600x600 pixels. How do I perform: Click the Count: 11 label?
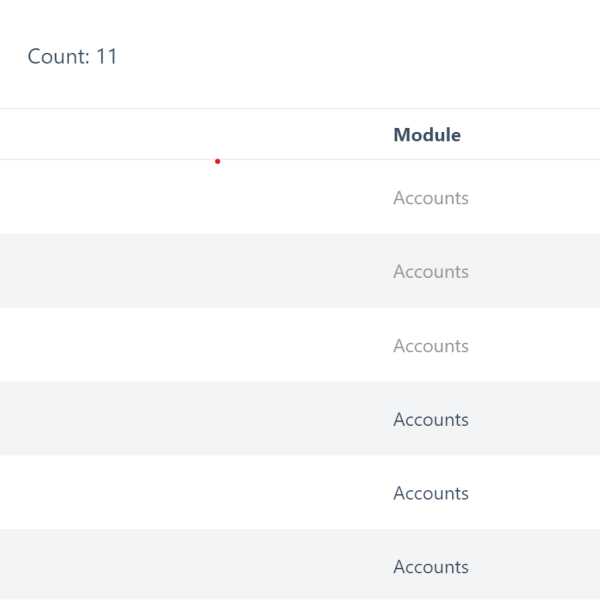point(72,57)
